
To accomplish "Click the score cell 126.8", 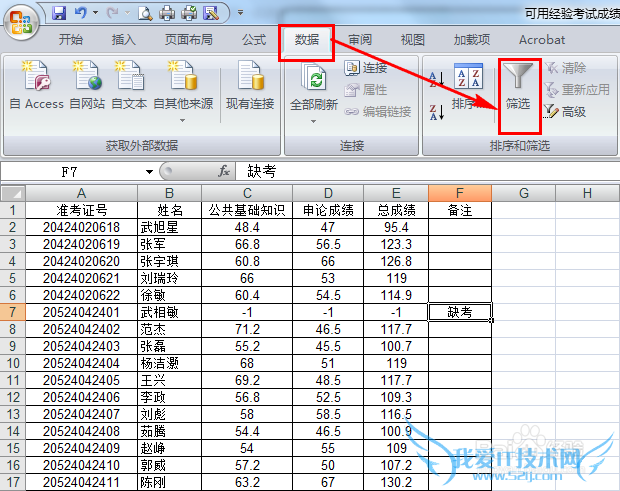I will tap(396, 261).
